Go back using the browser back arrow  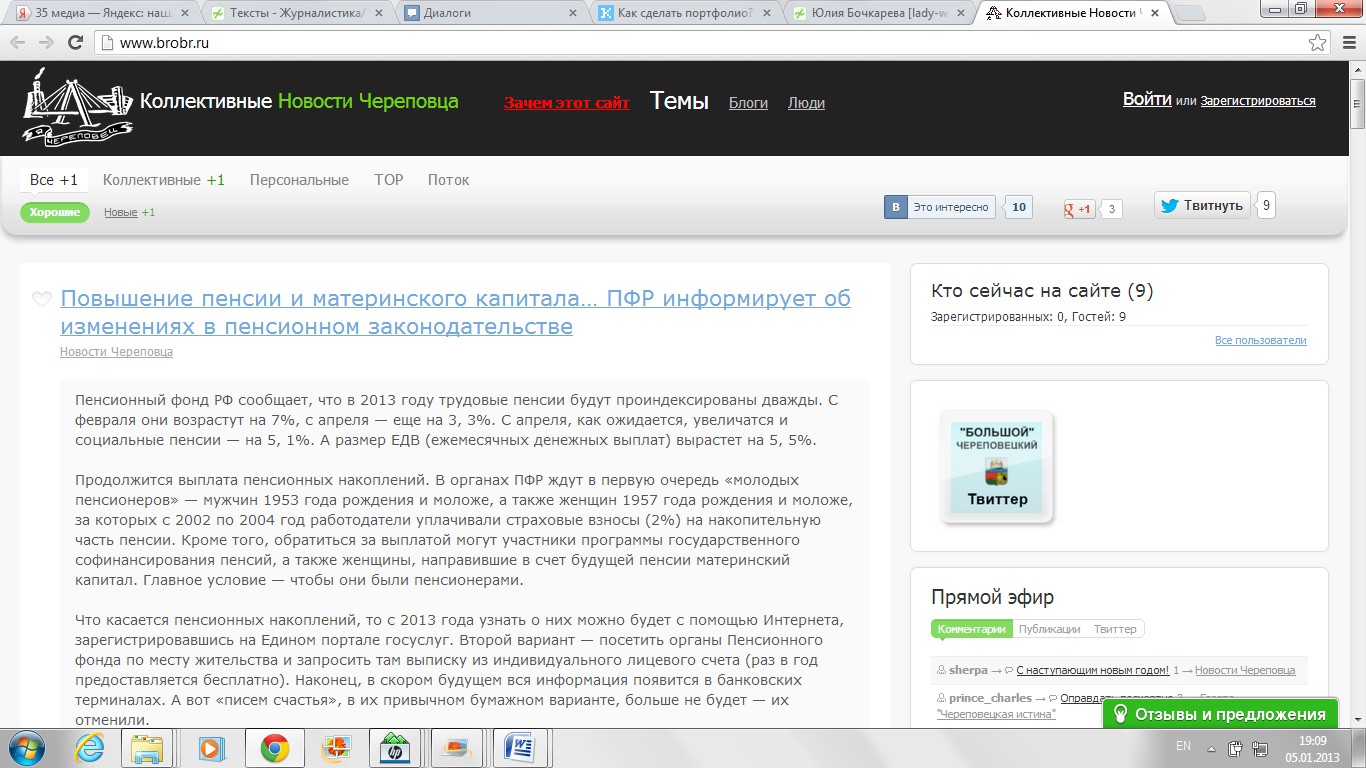click(x=19, y=43)
